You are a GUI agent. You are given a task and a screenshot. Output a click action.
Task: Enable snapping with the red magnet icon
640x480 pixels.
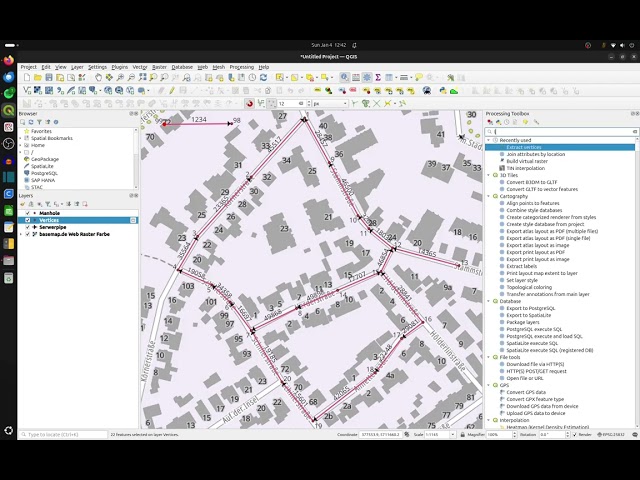[x=250, y=104]
